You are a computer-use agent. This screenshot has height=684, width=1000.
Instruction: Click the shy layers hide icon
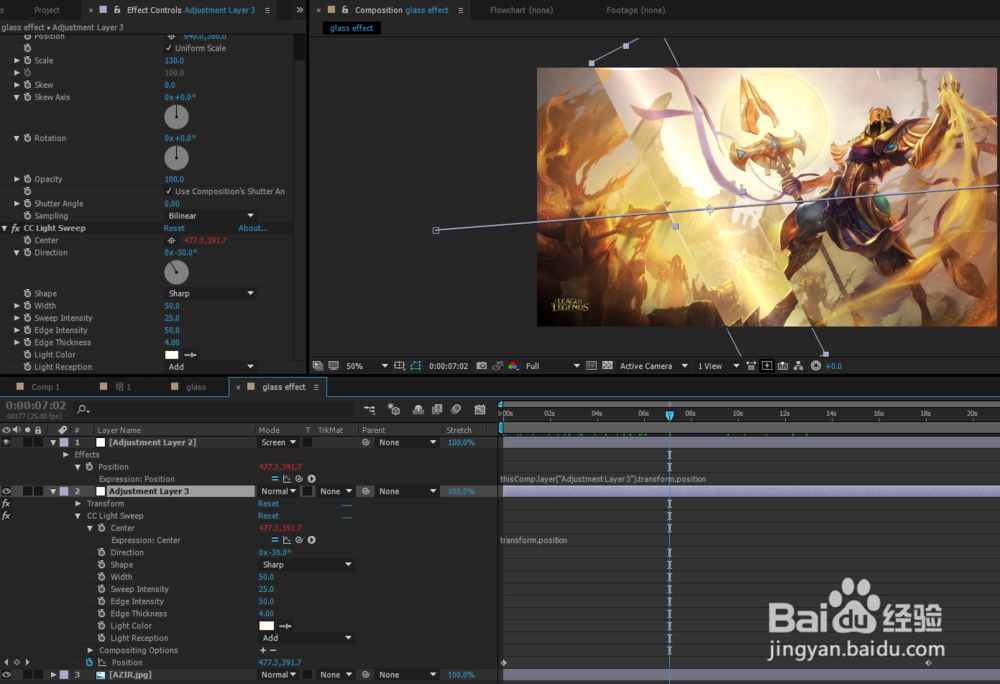[418, 409]
